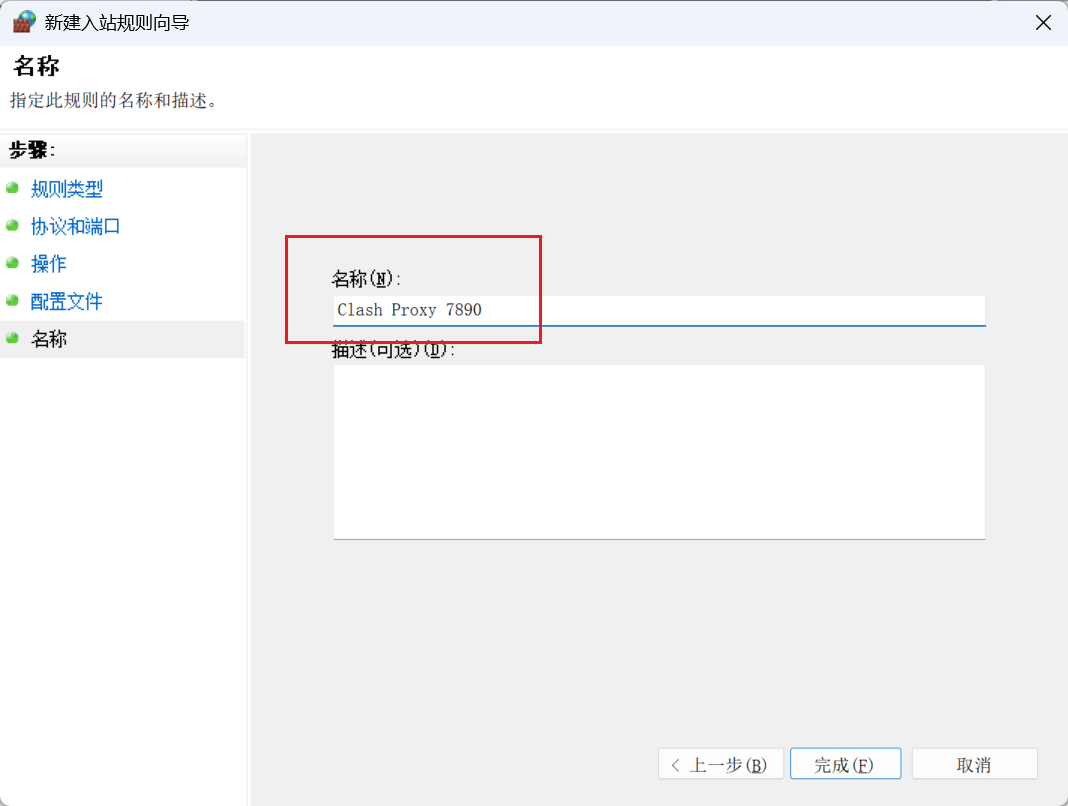Click green bullet beside 名称 step

tap(12, 339)
